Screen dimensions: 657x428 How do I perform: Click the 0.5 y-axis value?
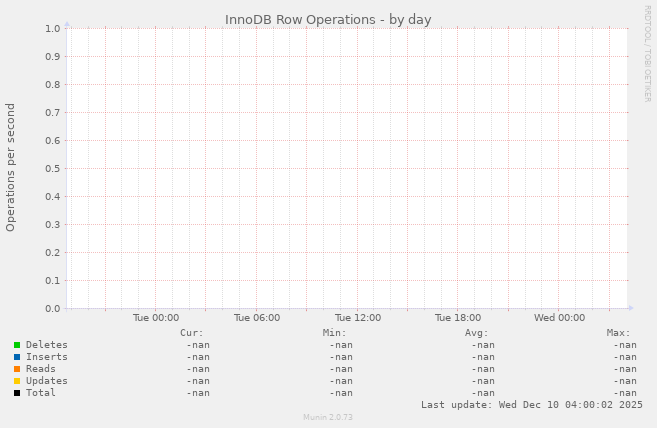pos(53,169)
